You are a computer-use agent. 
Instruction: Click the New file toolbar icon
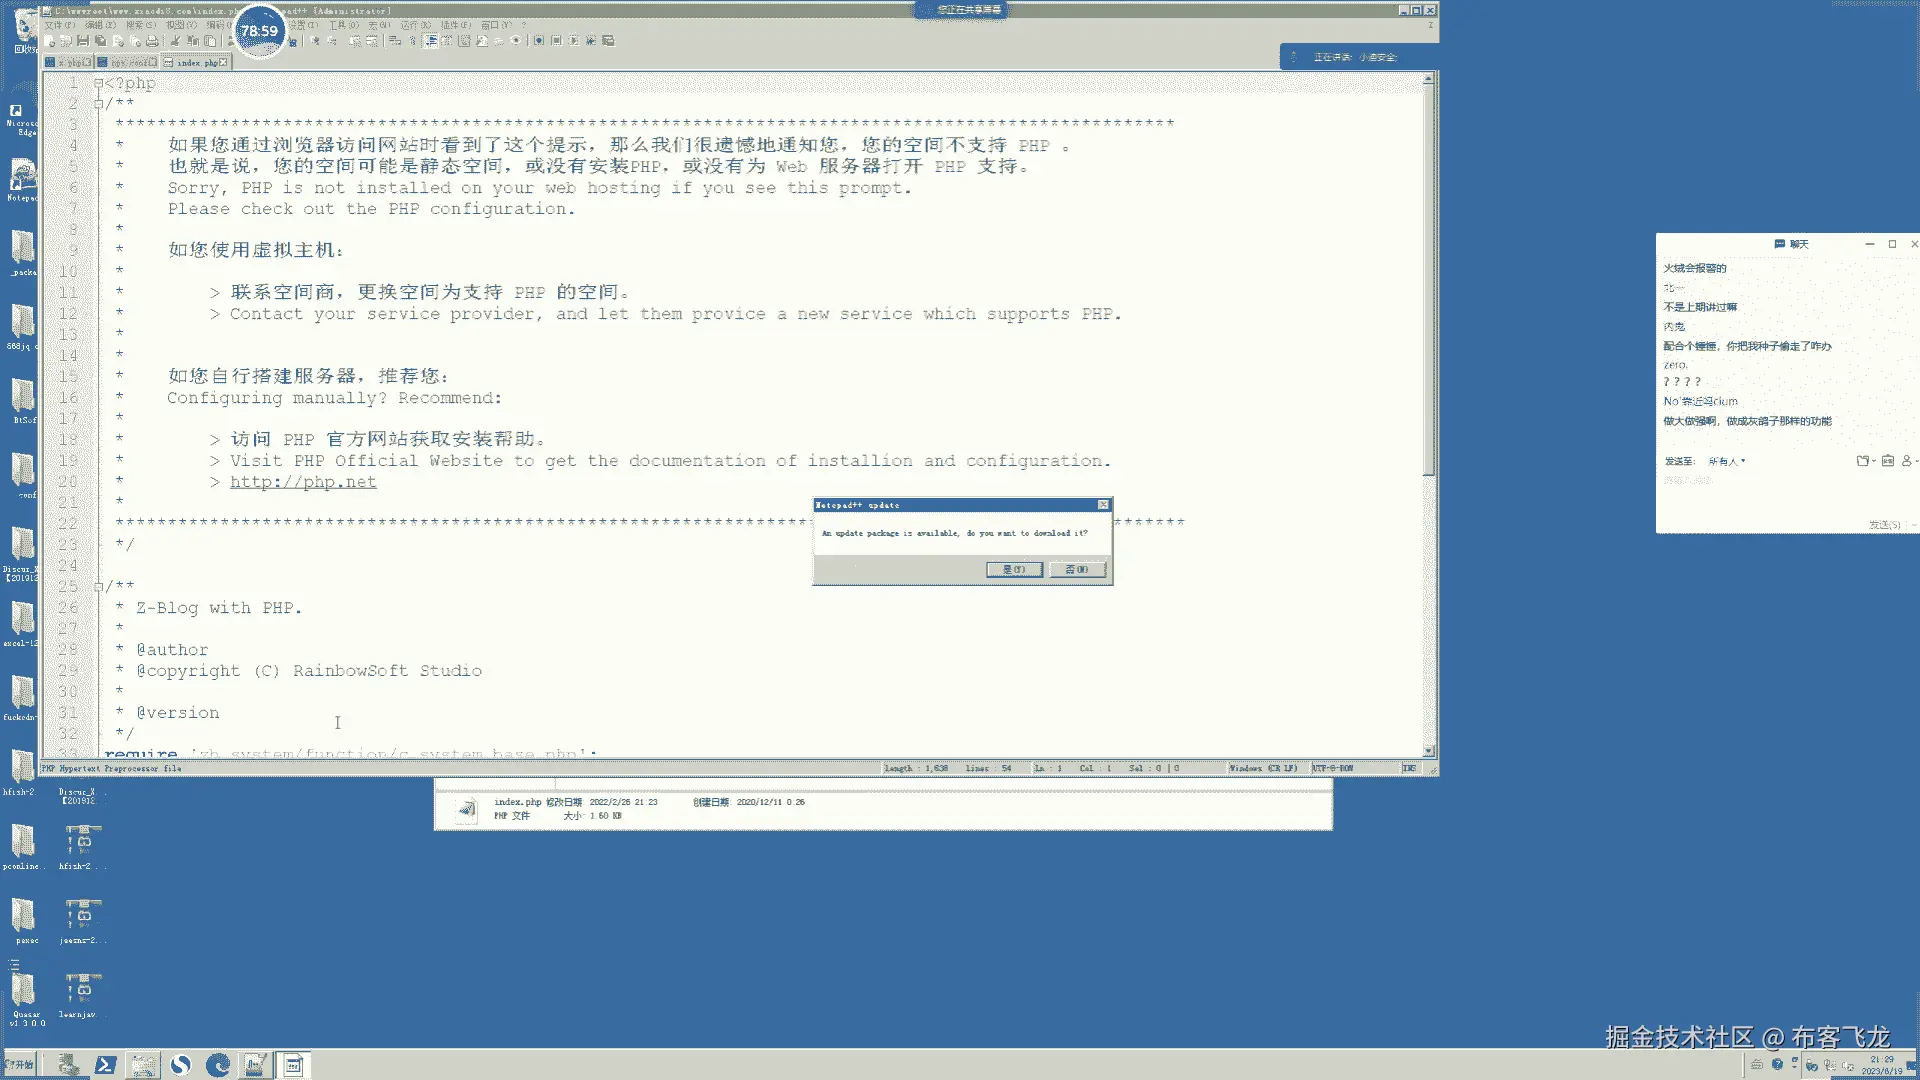pyautogui.click(x=48, y=41)
